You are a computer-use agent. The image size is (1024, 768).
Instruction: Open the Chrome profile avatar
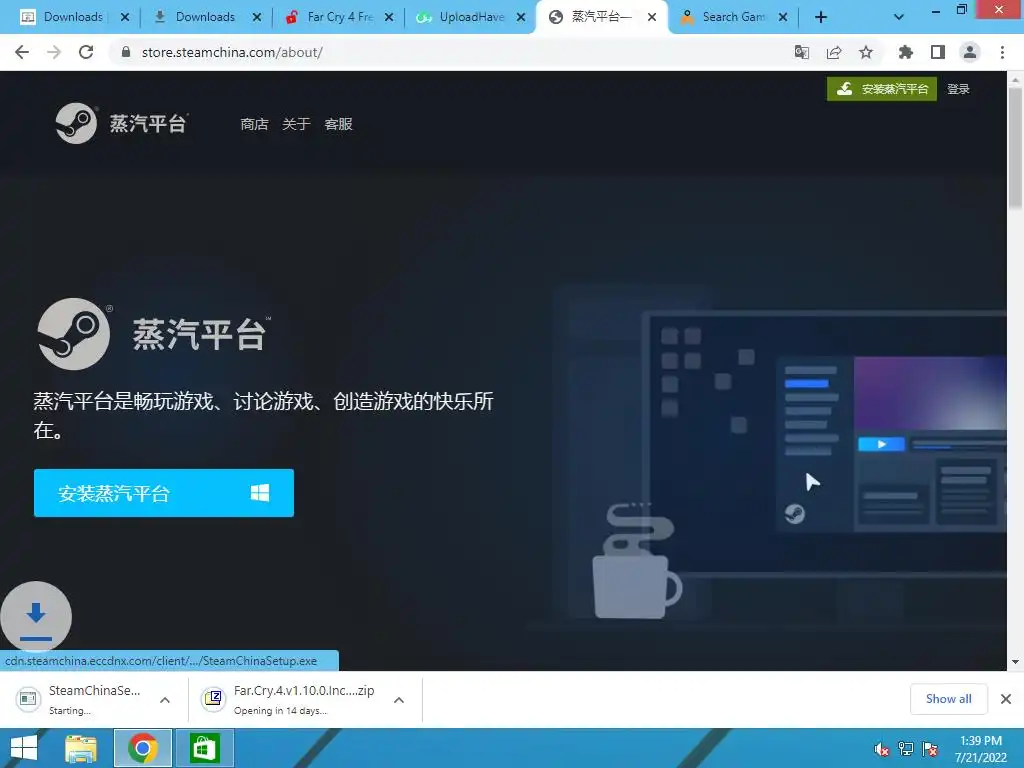(970, 52)
